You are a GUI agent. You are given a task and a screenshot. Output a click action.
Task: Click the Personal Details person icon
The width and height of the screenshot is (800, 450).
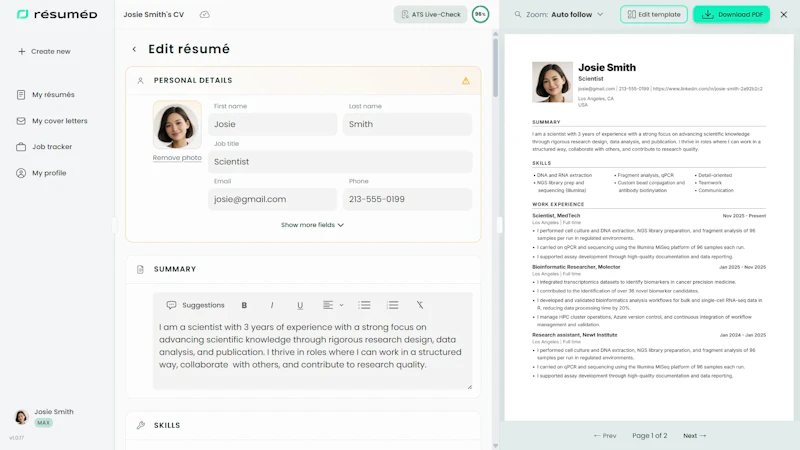point(140,81)
